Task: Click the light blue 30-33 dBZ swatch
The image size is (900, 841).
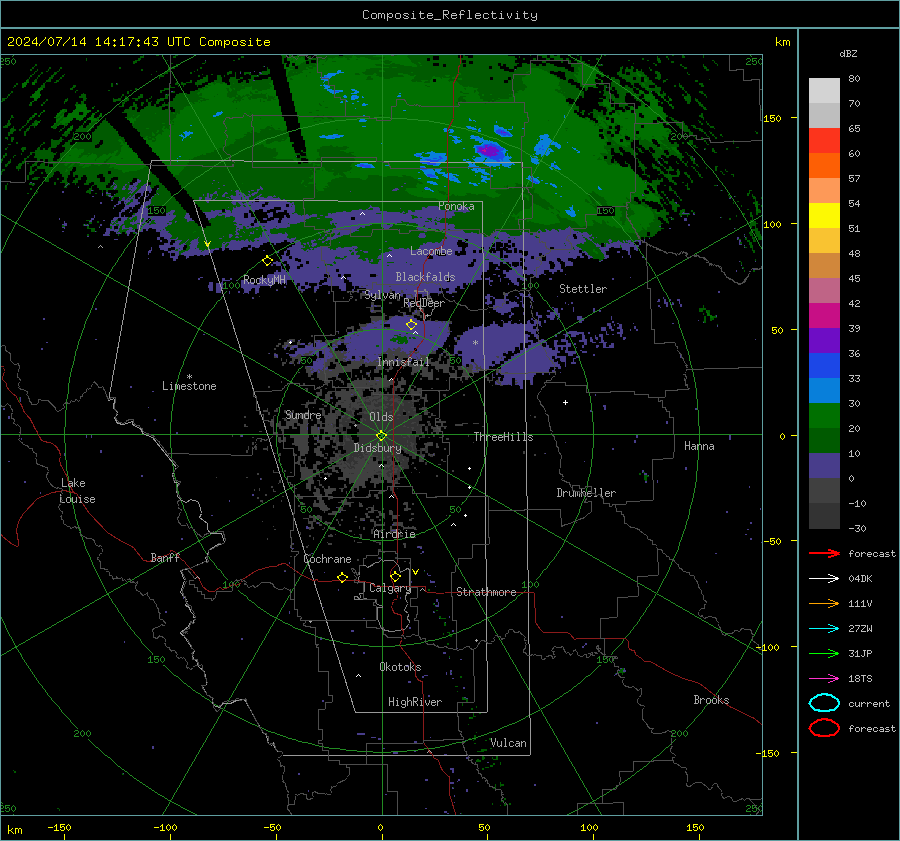Action: (824, 391)
